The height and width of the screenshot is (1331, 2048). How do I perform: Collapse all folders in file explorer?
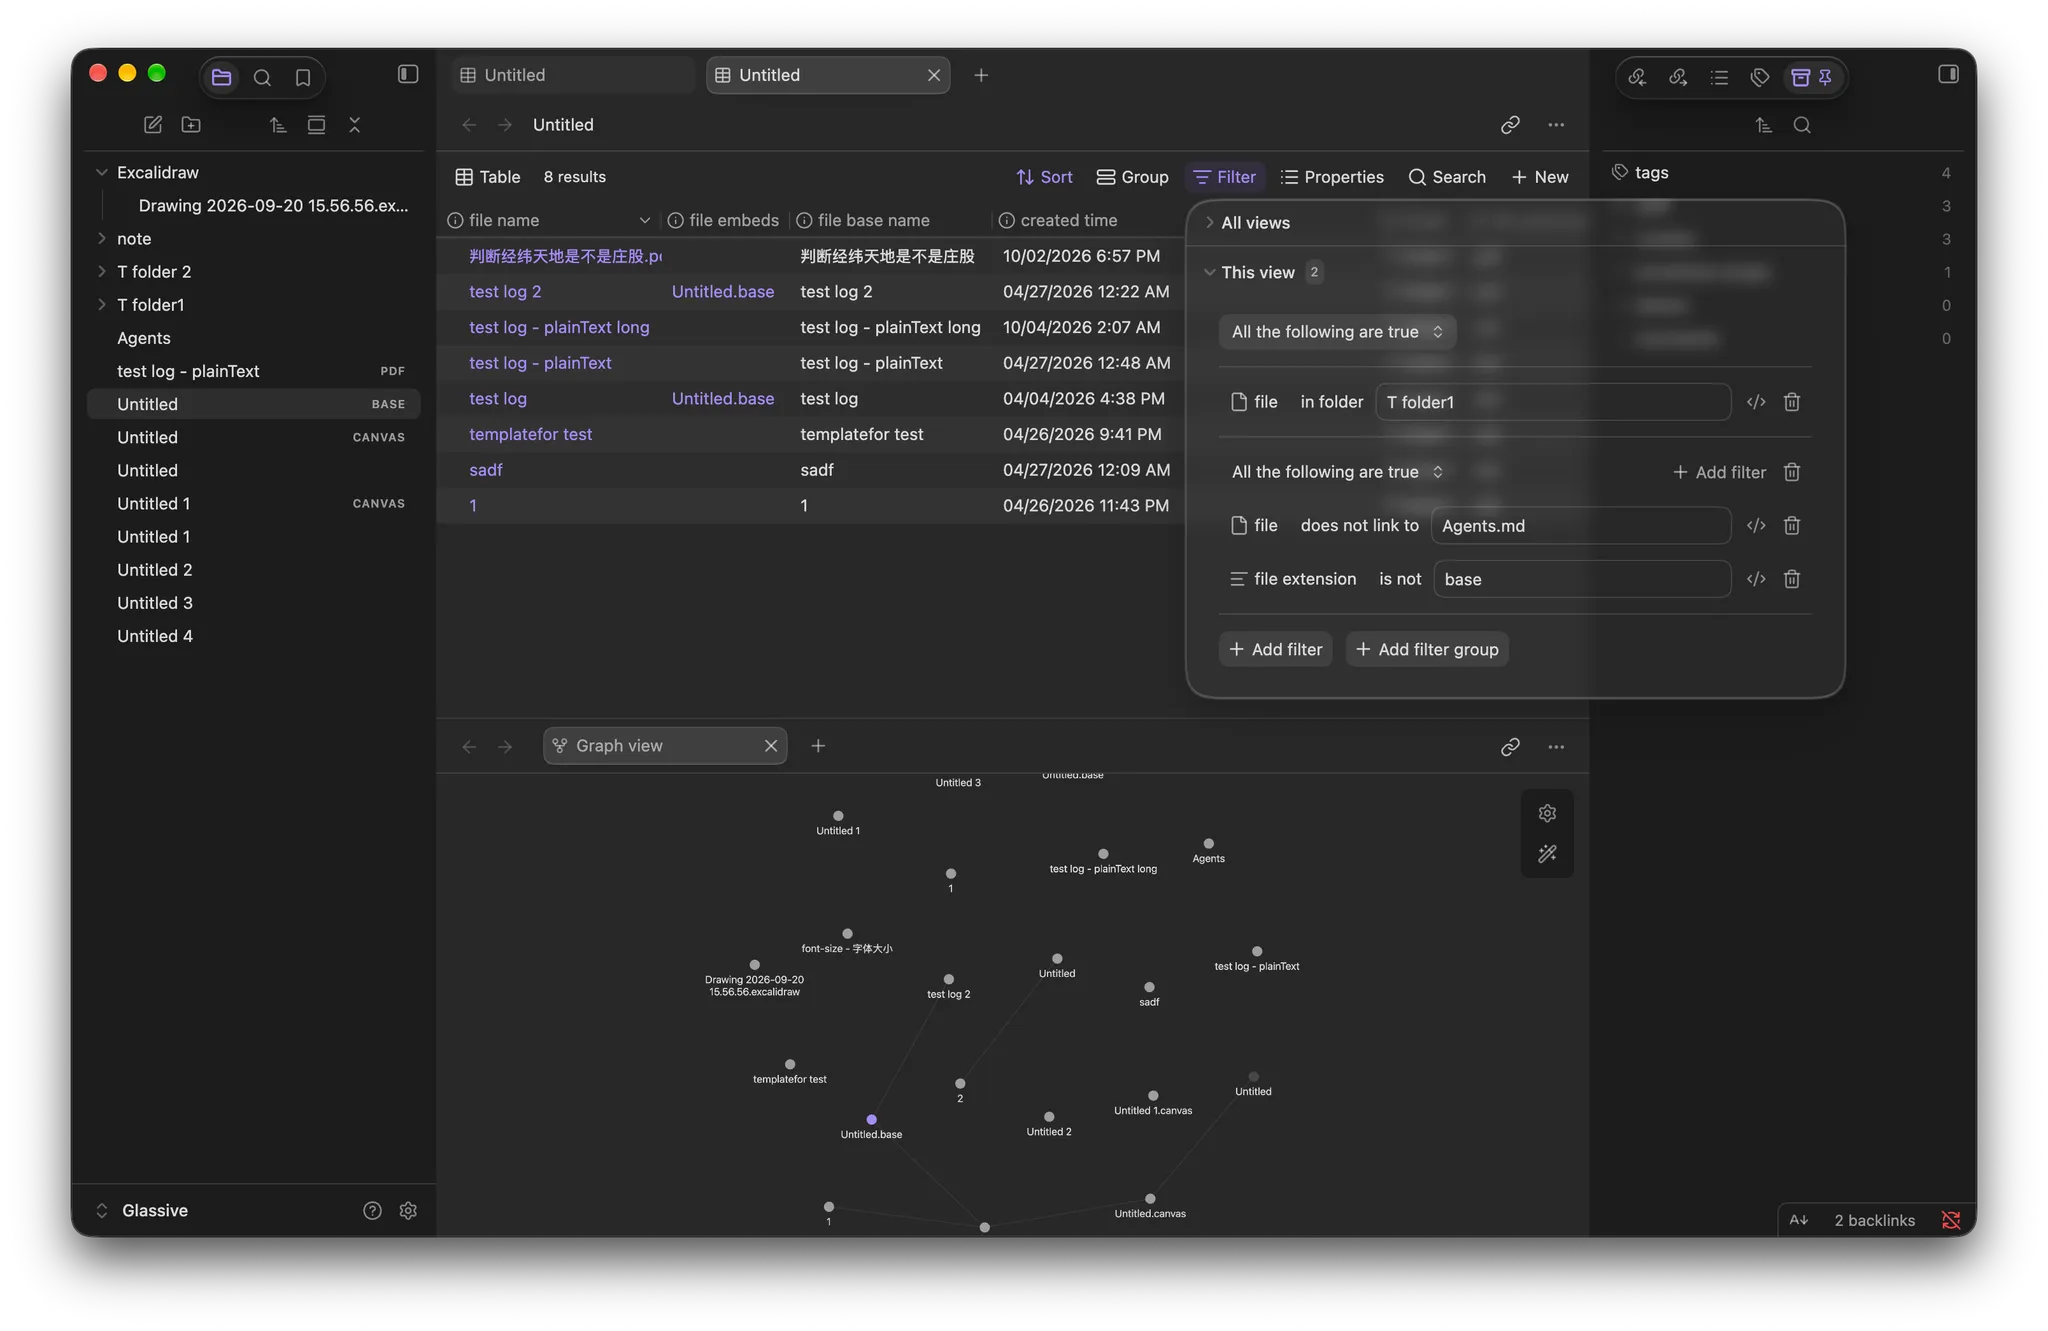pos(355,125)
